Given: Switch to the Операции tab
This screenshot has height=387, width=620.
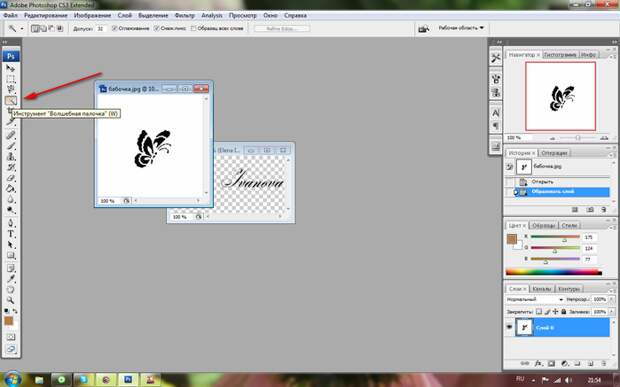Looking at the screenshot, I should (x=554, y=153).
